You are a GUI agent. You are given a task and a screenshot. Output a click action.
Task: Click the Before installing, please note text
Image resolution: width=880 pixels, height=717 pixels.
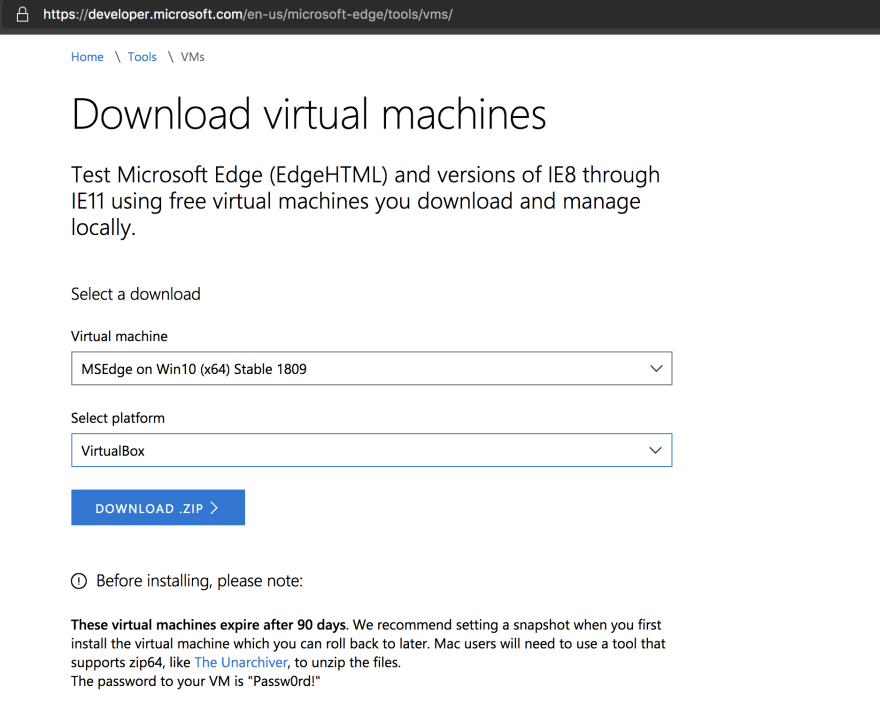[x=199, y=581]
